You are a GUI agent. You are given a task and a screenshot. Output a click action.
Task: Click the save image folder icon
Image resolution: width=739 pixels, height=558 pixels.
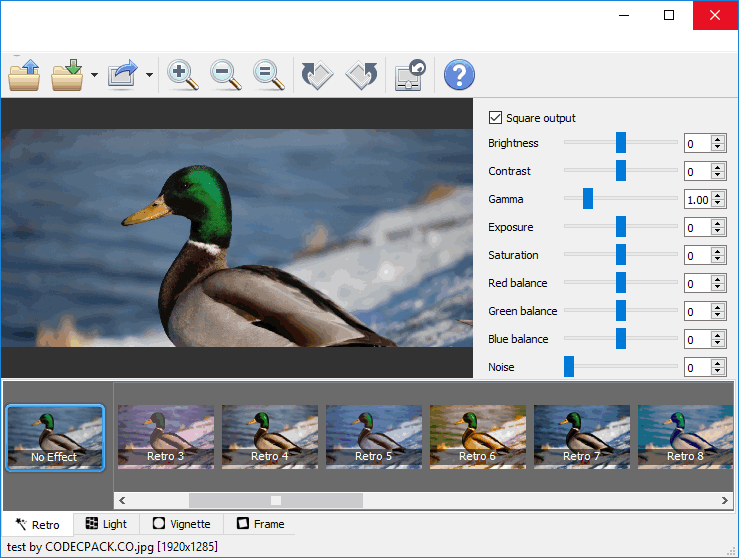tap(68, 75)
